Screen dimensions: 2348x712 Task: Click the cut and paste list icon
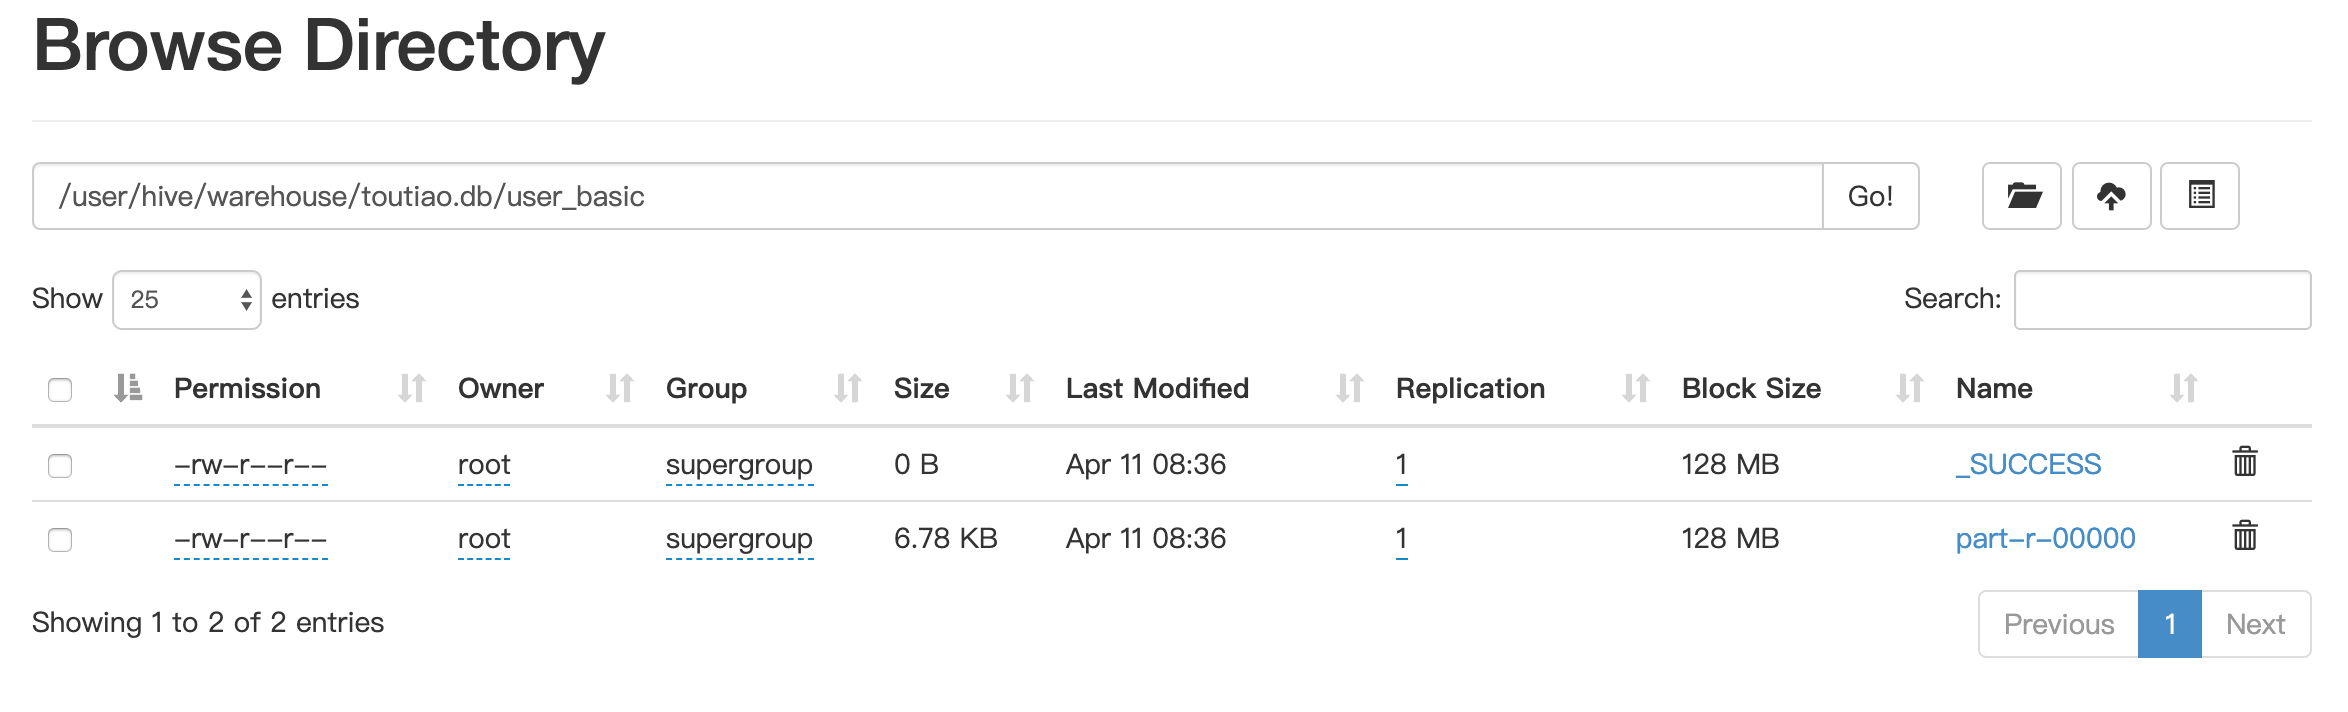pyautogui.click(x=2199, y=196)
